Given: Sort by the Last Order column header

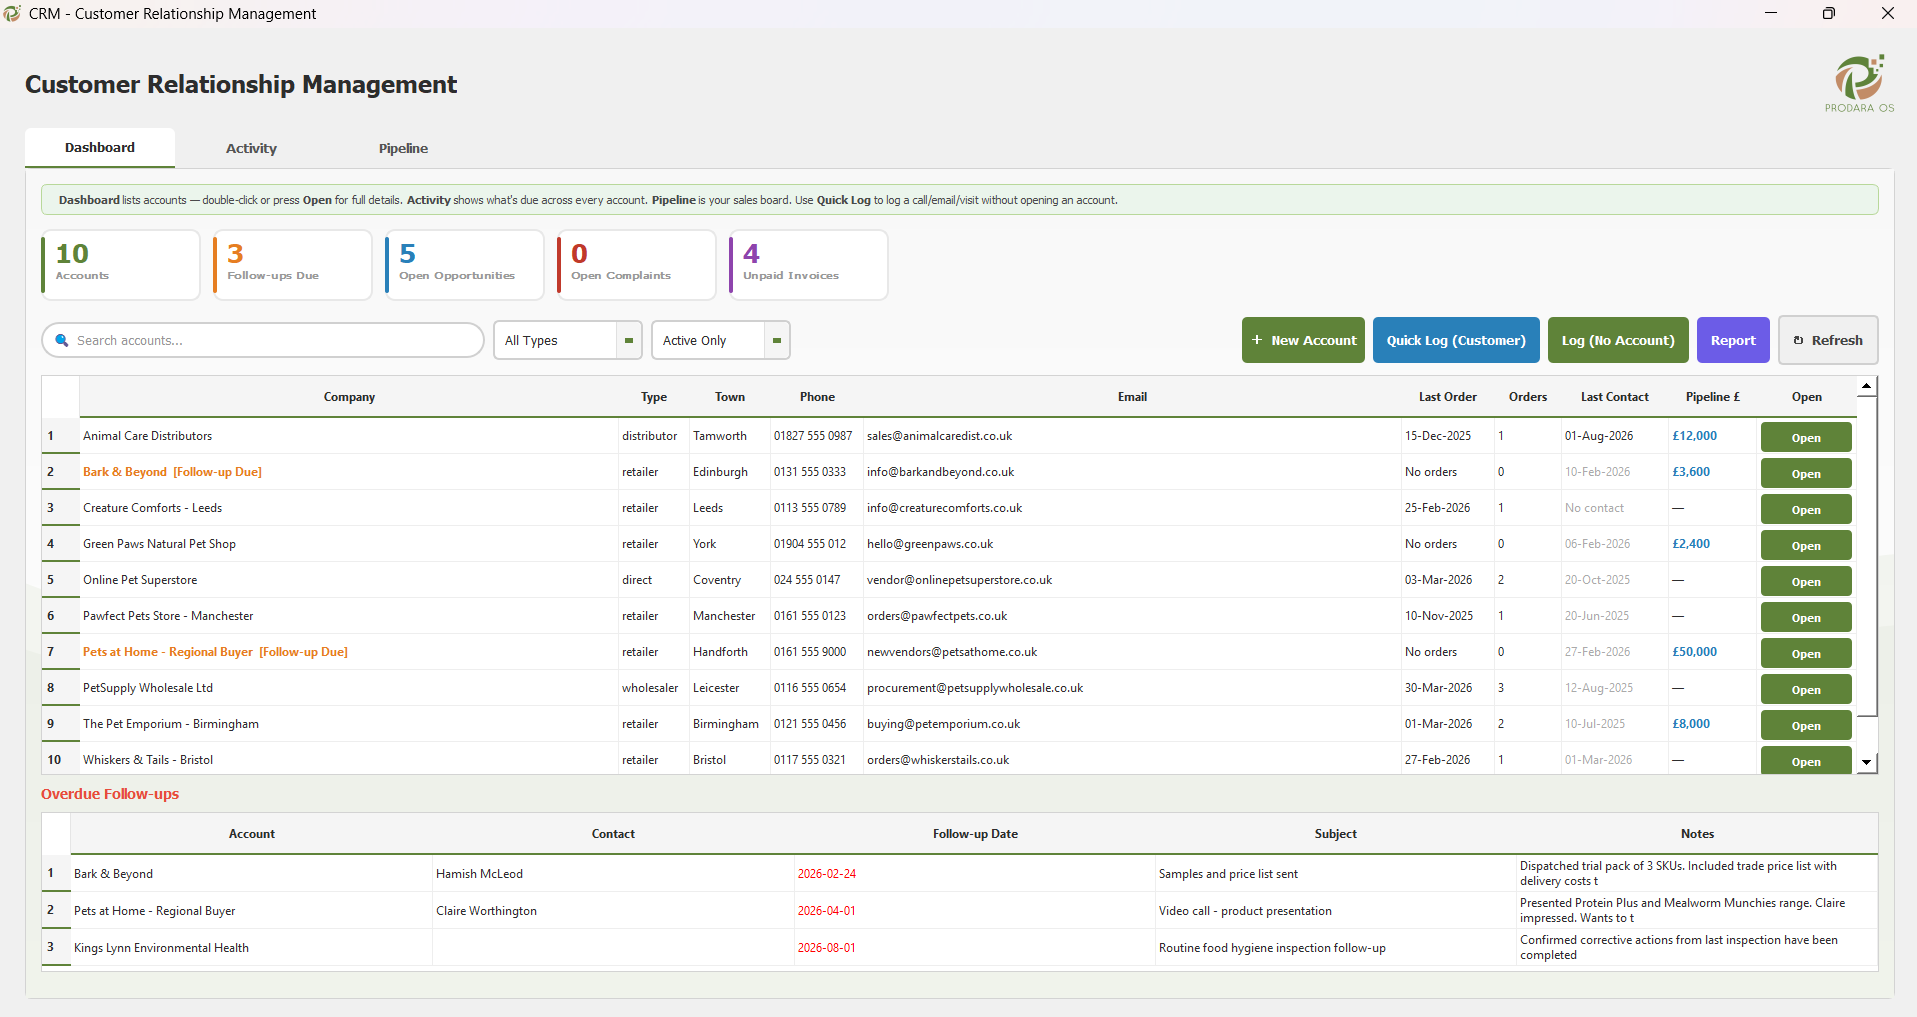Looking at the screenshot, I should tap(1447, 397).
